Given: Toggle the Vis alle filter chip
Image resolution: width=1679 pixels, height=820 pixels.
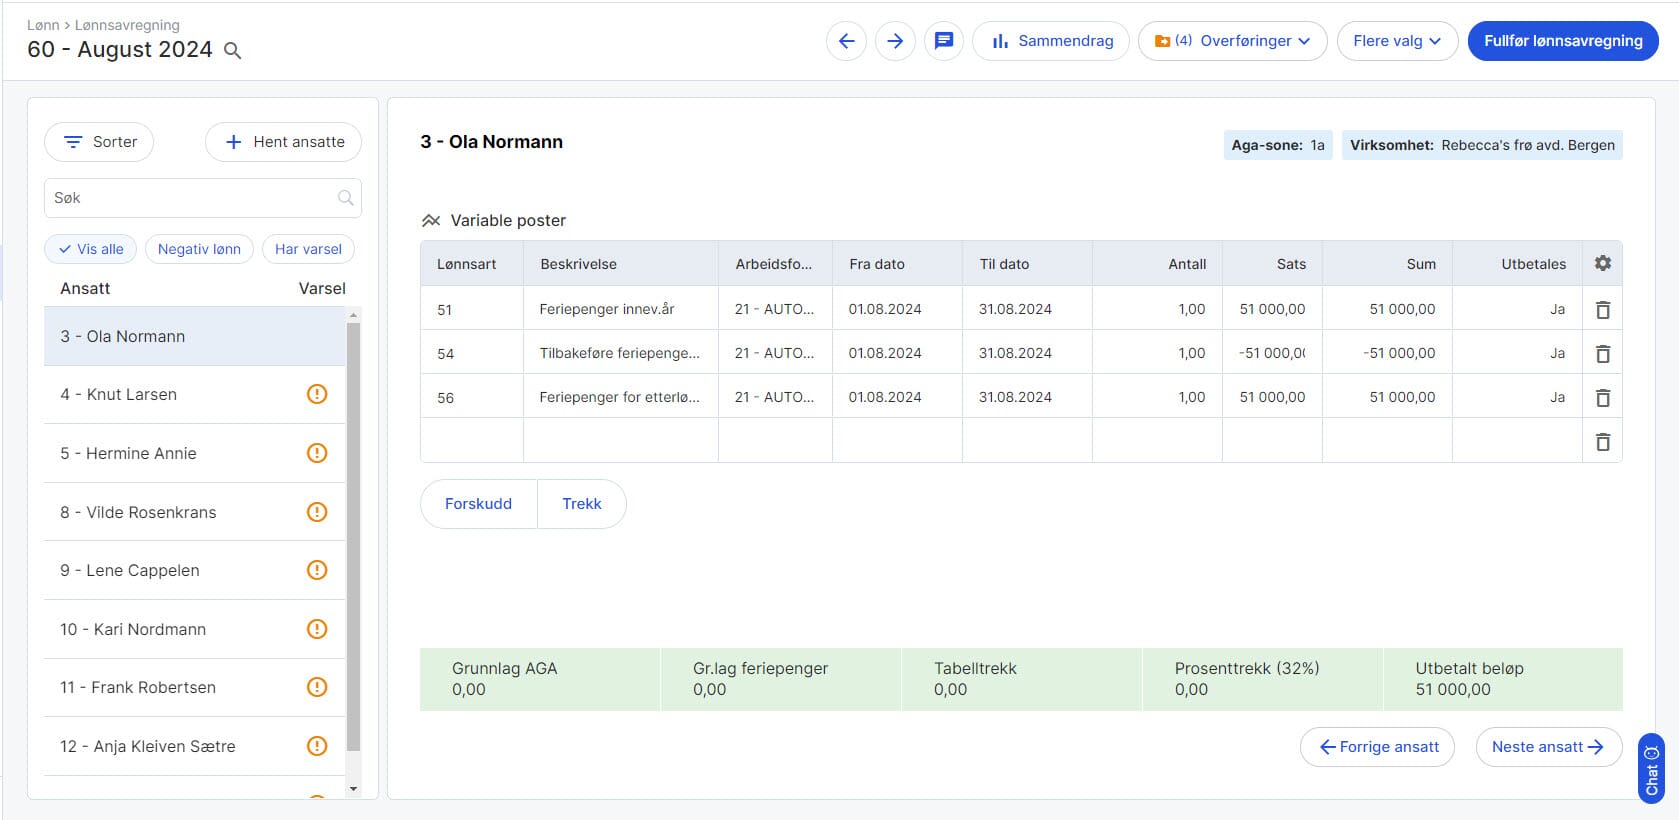Looking at the screenshot, I should tap(91, 249).
